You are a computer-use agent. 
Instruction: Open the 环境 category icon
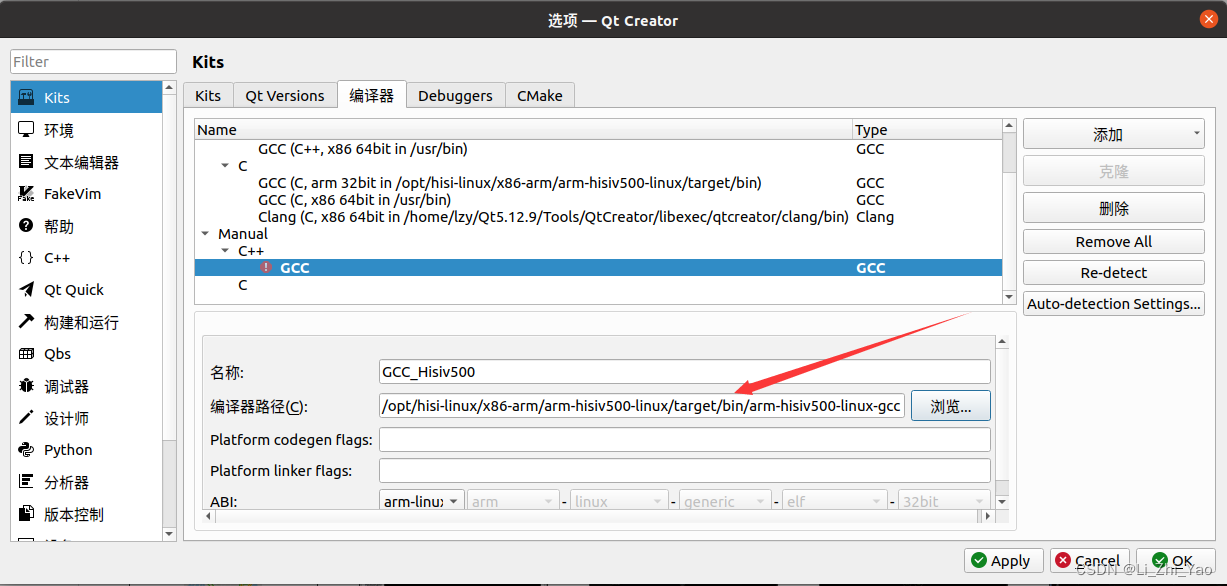27,129
